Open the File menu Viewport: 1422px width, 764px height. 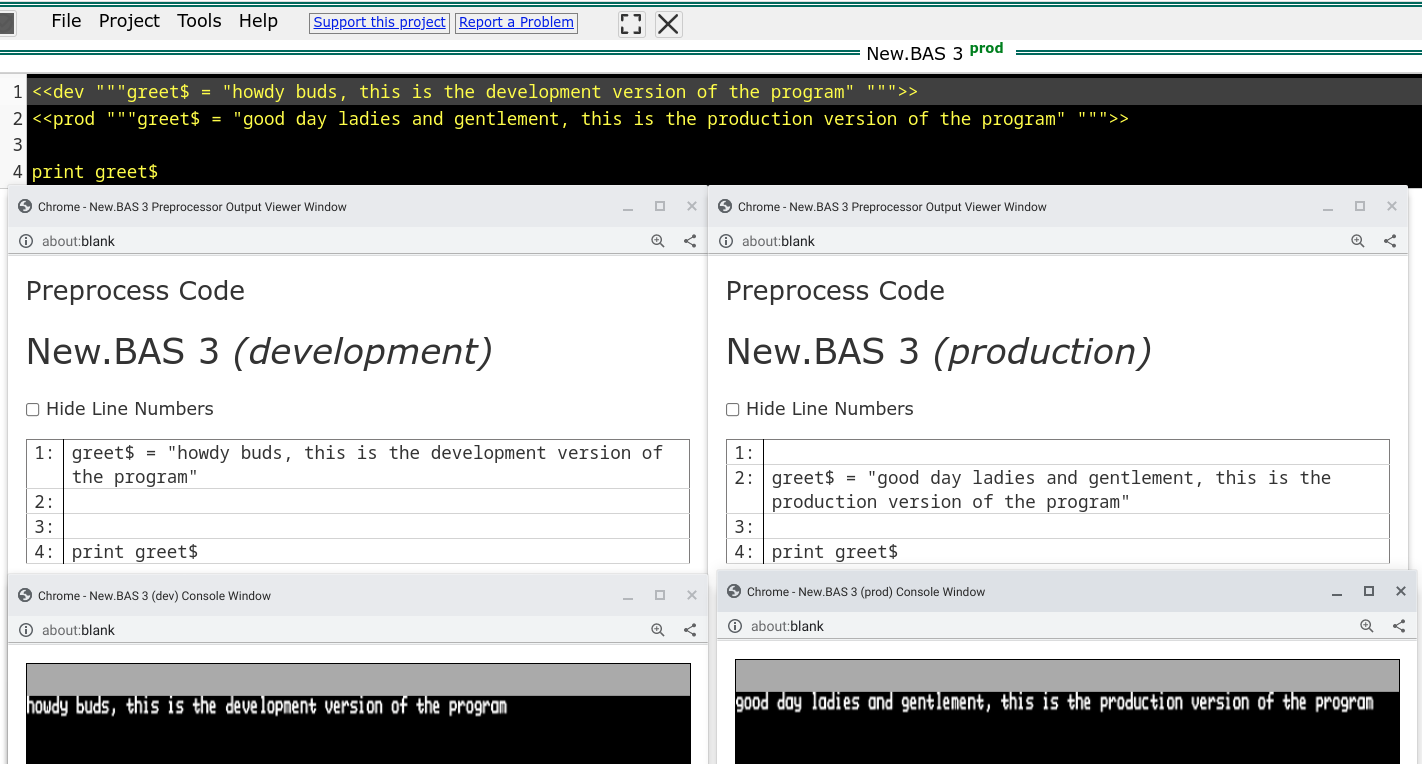point(66,21)
